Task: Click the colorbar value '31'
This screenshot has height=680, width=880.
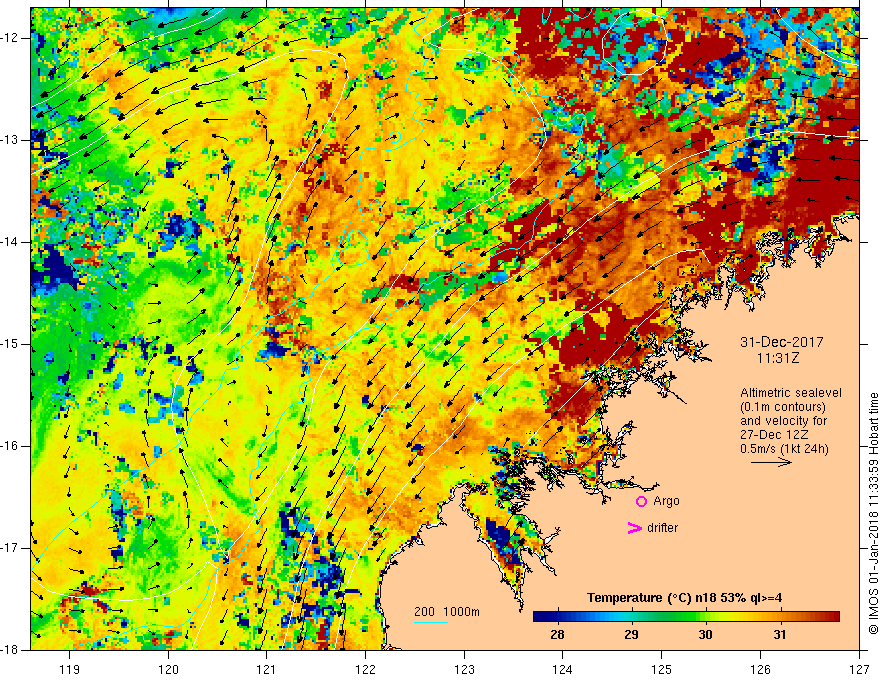Action: 780,635
